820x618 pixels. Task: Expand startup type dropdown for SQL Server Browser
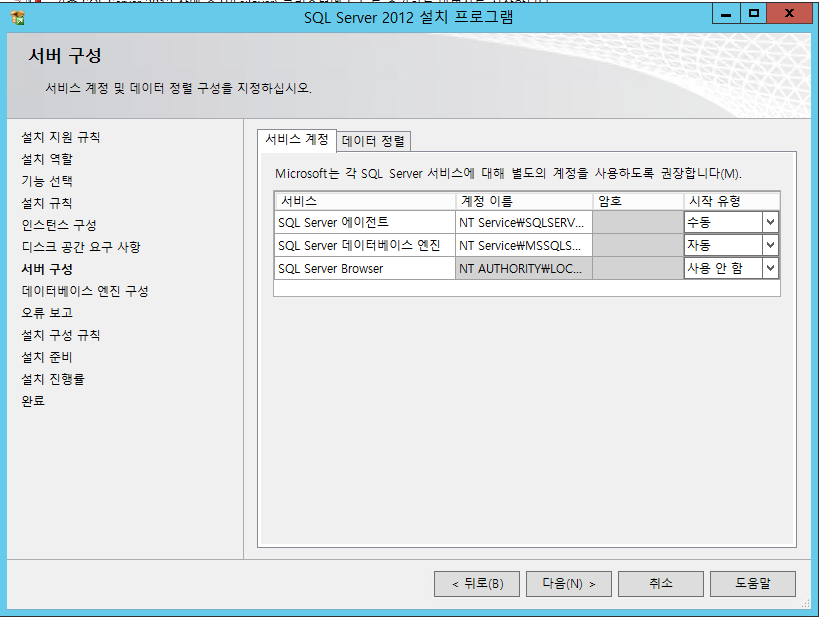point(770,268)
